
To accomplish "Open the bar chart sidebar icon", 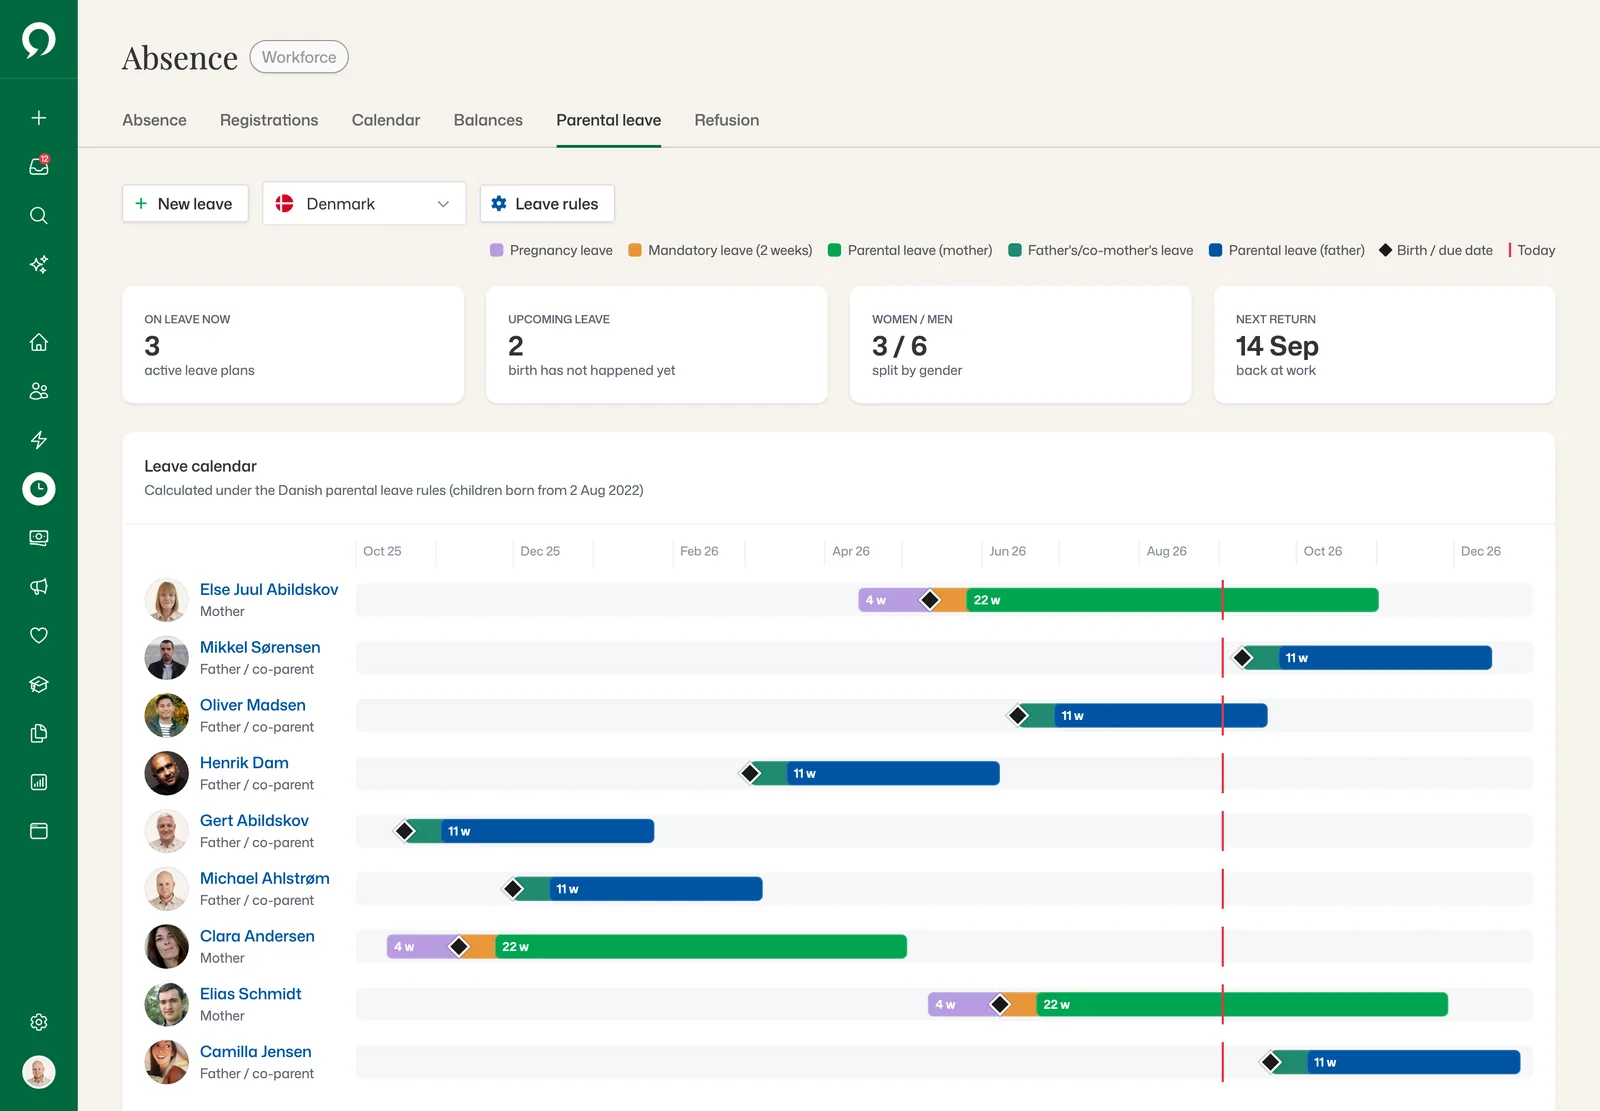I will (39, 782).
